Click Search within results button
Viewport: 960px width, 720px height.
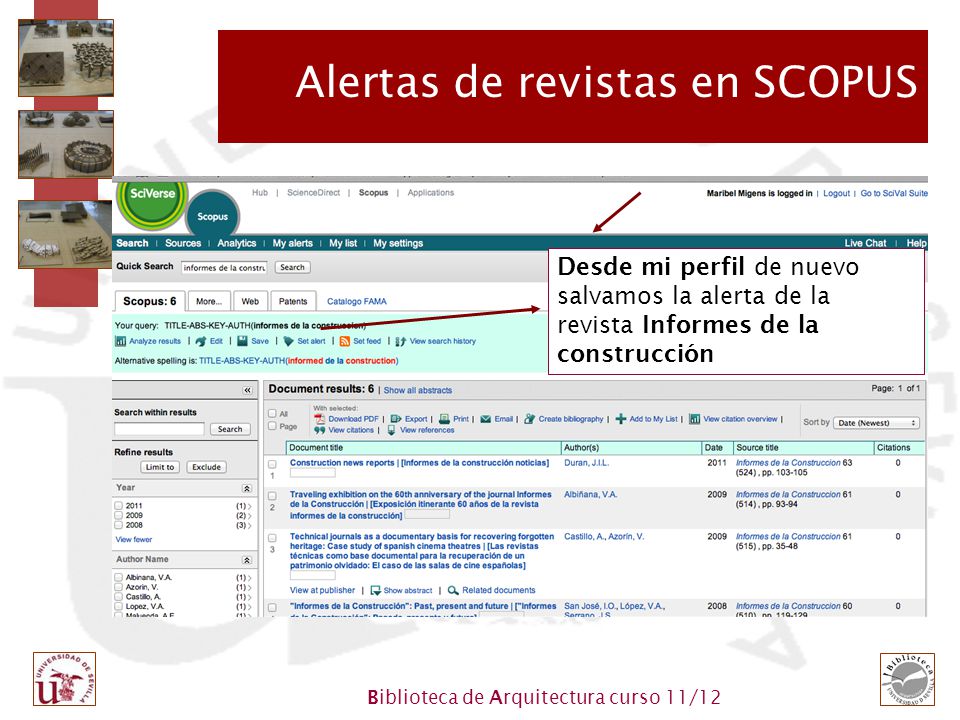click(230, 429)
